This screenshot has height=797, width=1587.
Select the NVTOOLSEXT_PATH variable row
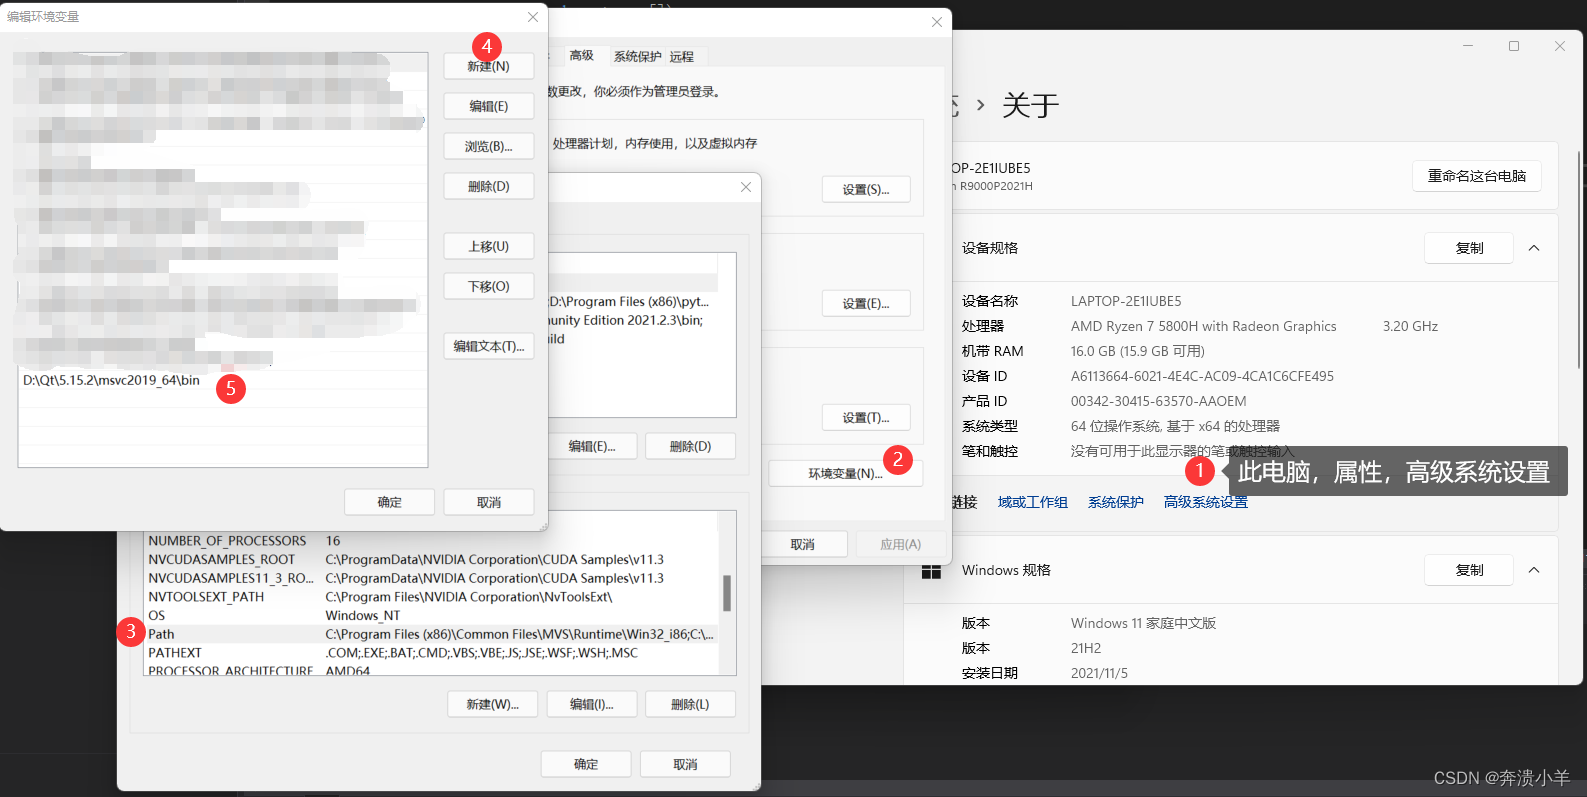pos(432,597)
